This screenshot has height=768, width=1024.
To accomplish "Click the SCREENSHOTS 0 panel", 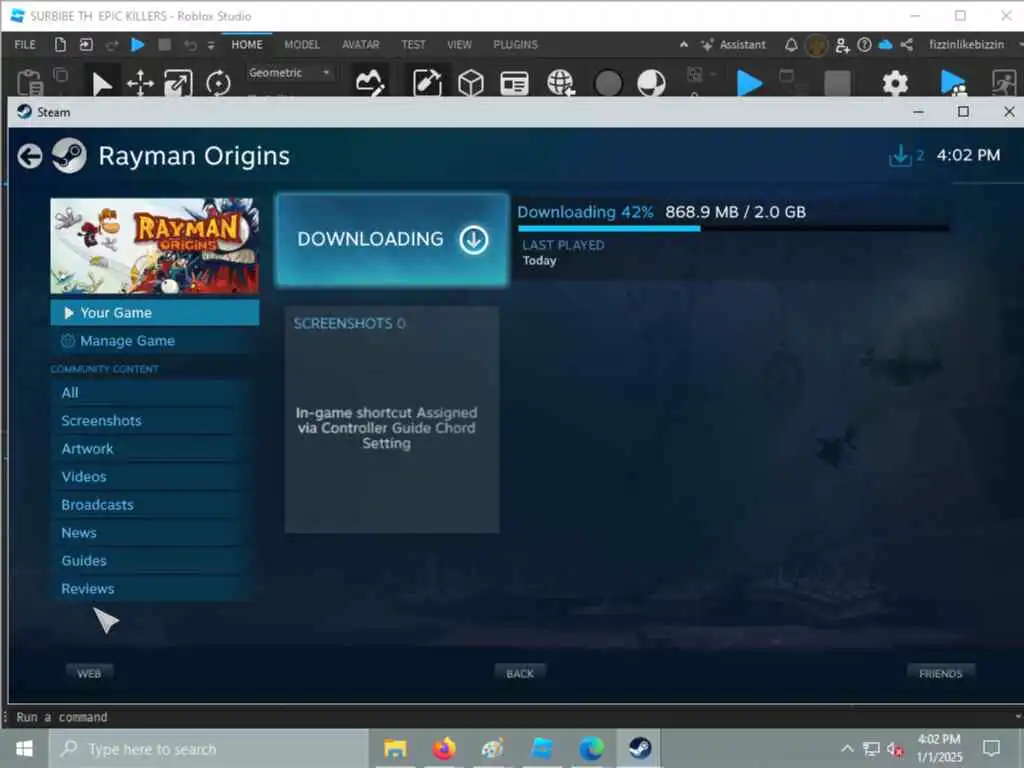I will pyautogui.click(x=392, y=419).
